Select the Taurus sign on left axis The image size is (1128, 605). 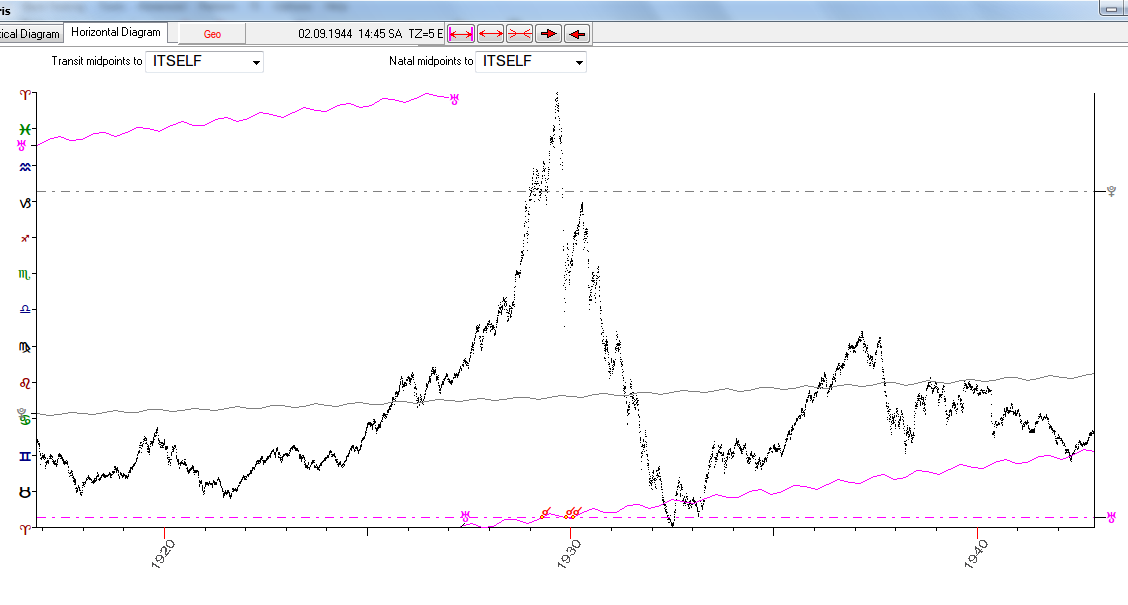[x=26, y=492]
